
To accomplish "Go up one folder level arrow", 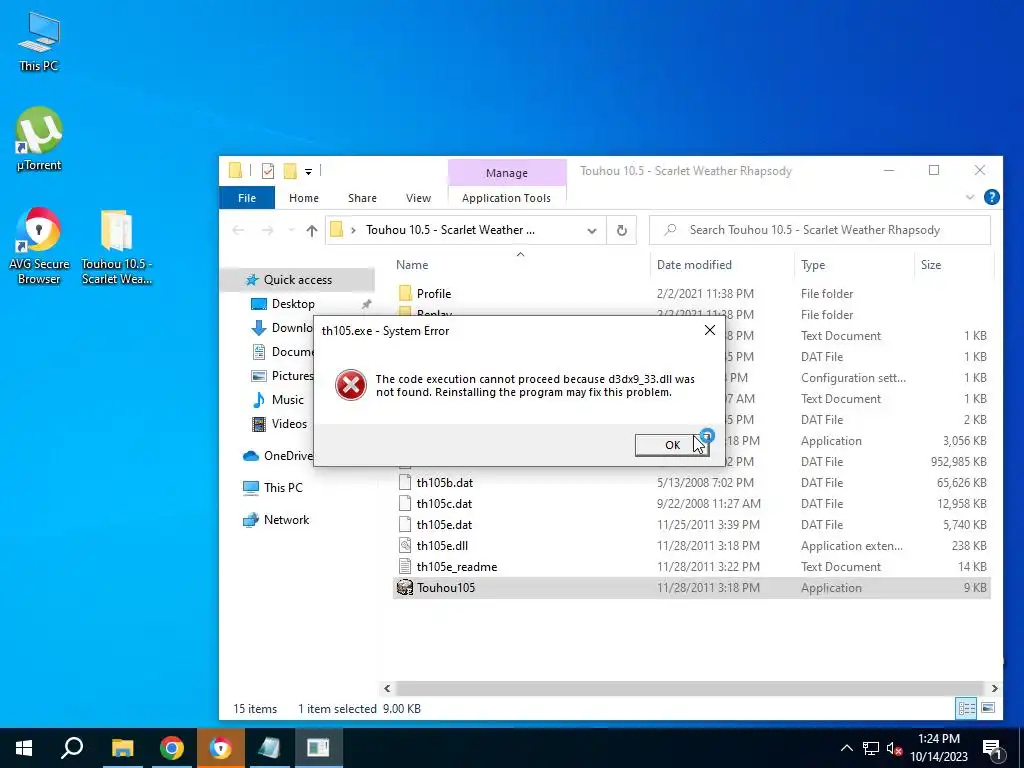I will (x=312, y=231).
